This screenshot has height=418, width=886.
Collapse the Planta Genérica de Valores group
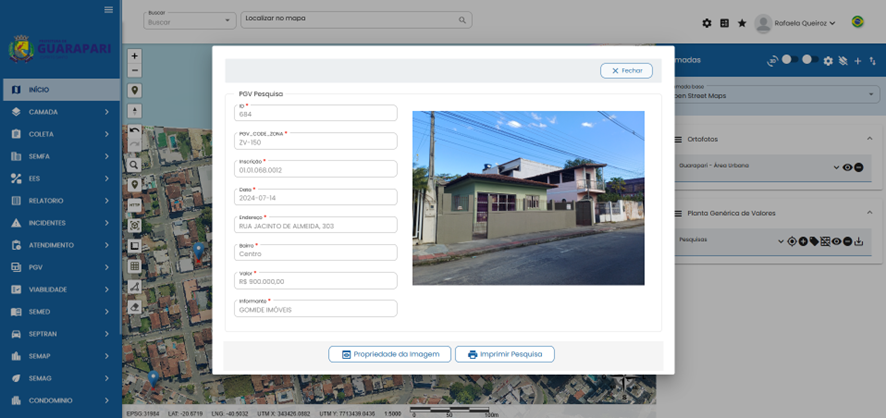pos(870,213)
